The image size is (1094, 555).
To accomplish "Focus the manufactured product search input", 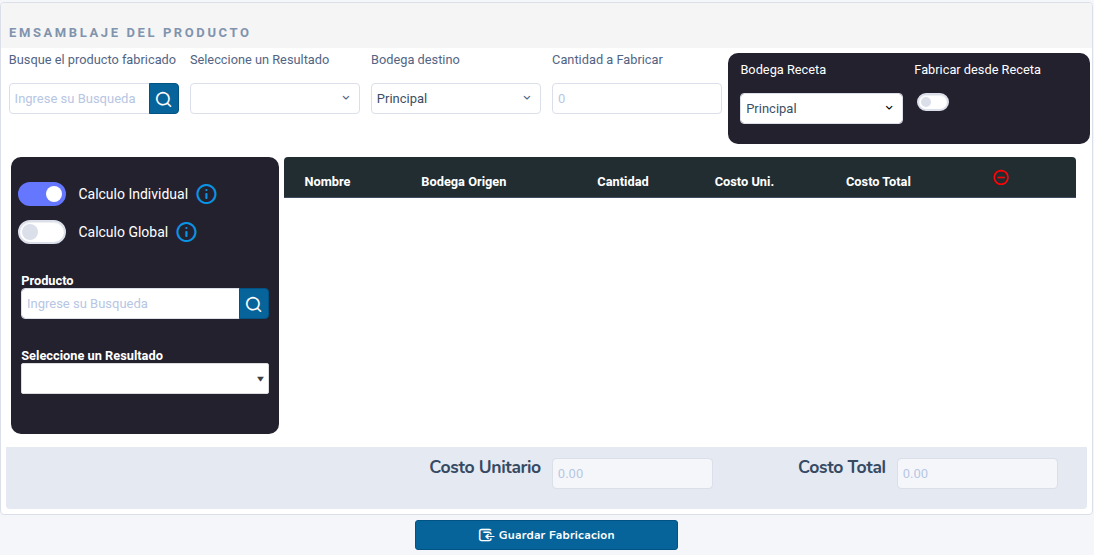I will [79, 98].
